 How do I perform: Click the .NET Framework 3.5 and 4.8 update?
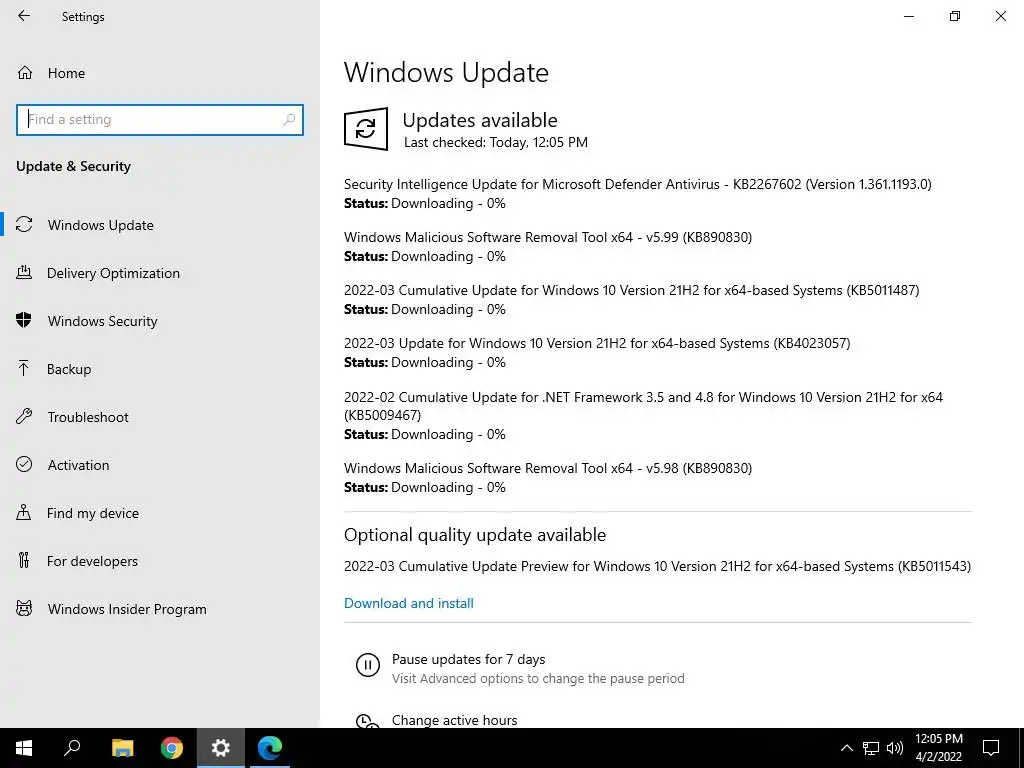(643, 406)
